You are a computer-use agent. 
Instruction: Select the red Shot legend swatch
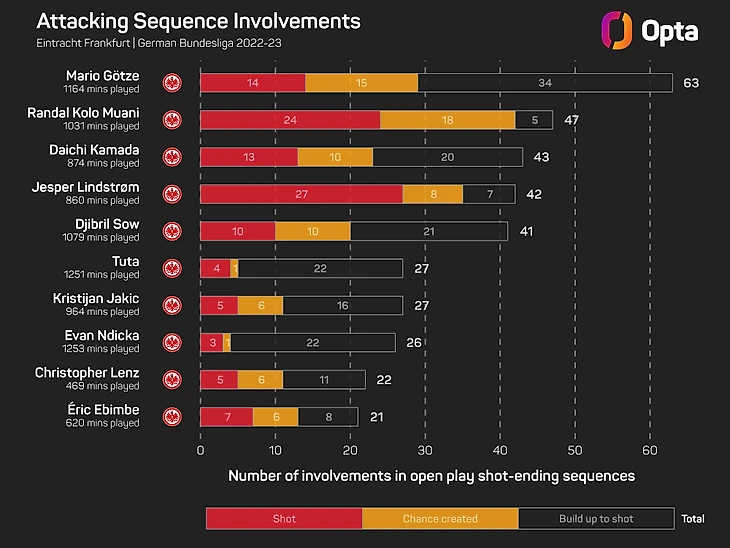pos(284,519)
